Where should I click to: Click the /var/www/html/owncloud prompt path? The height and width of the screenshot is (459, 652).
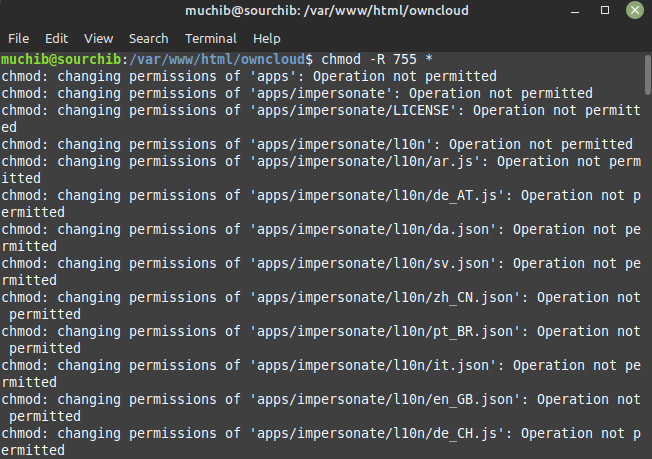click(x=217, y=59)
